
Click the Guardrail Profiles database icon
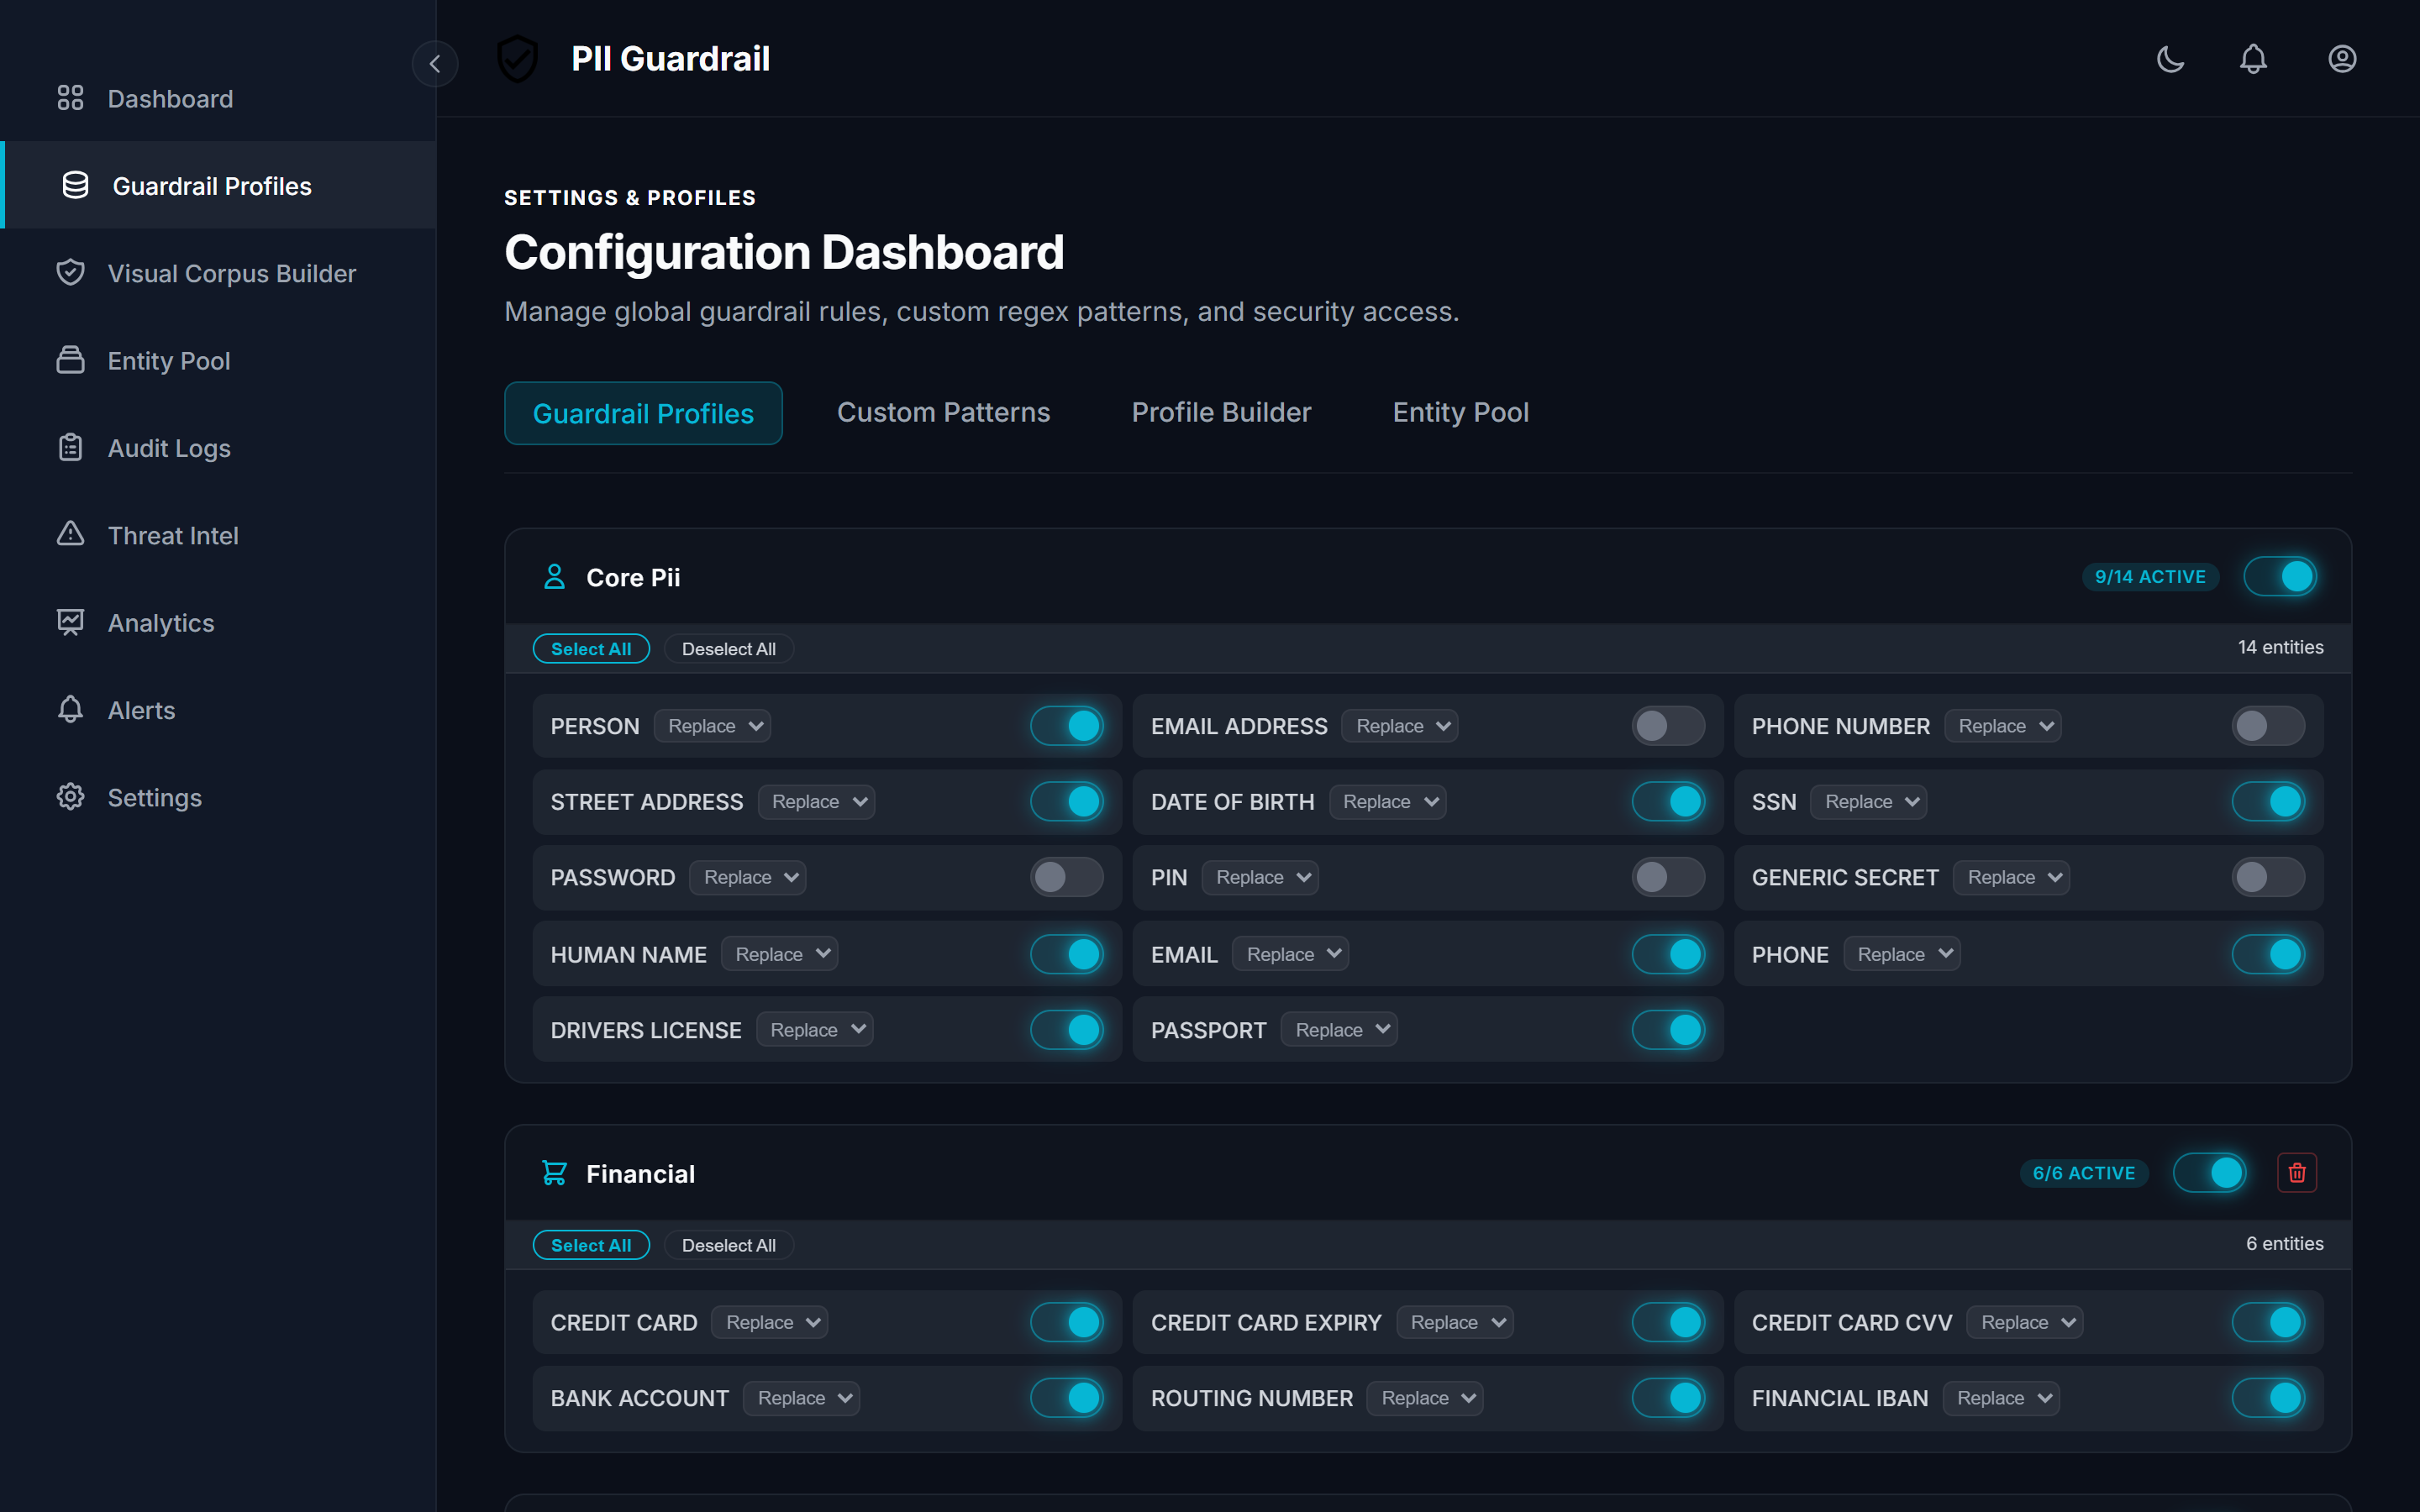tap(75, 185)
